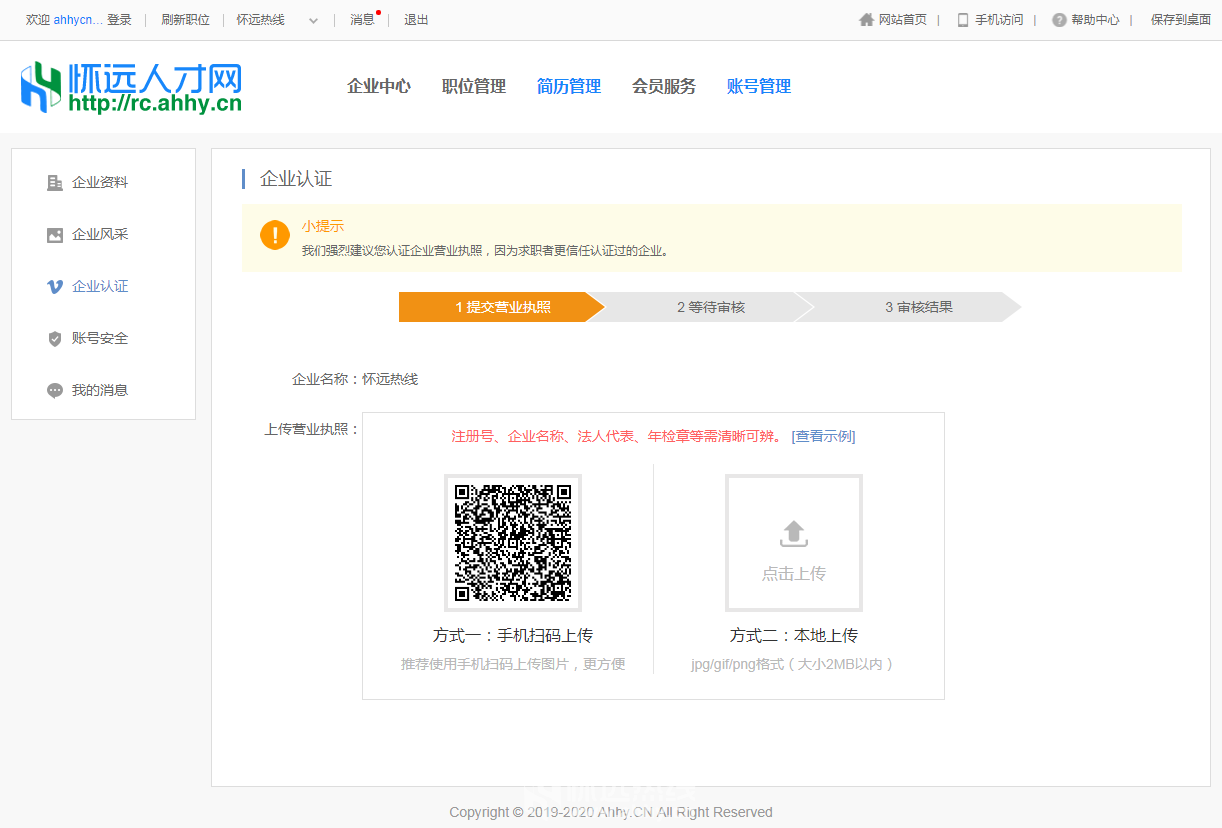The width and height of the screenshot is (1222, 828).
Task: Click the shield icon for 账号安全
Action: 55,339
